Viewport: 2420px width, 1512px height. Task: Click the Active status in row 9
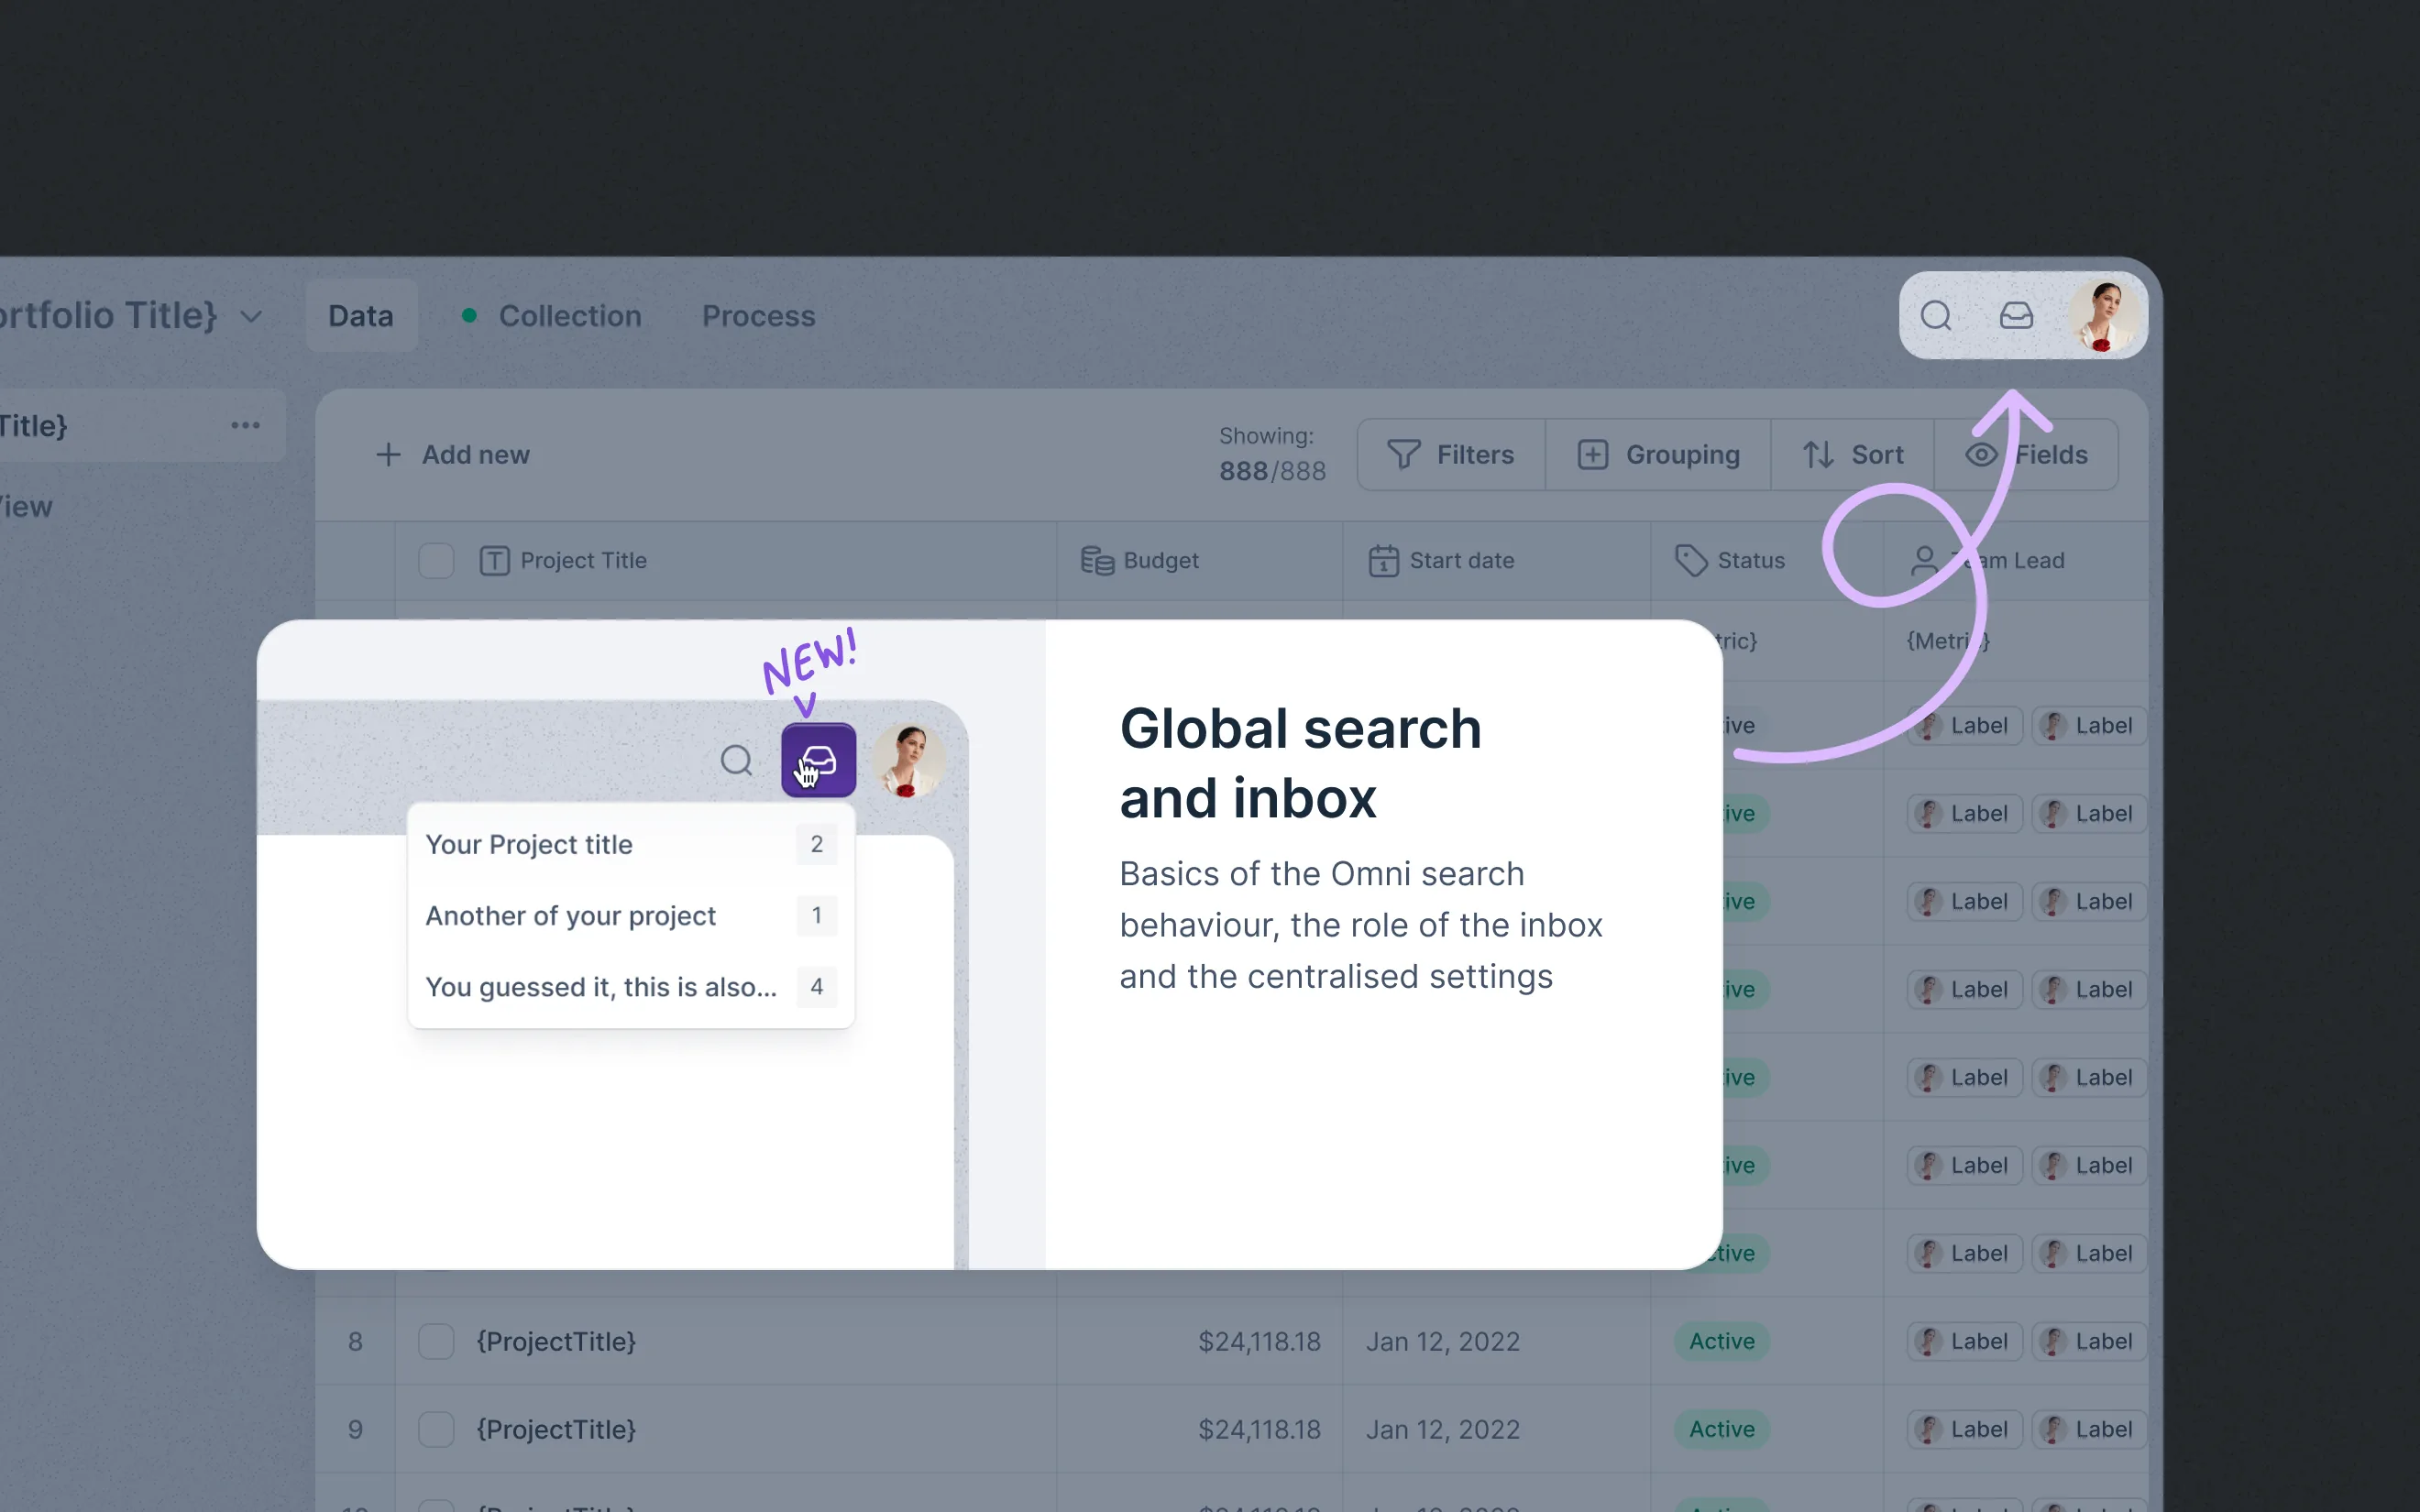pyautogui.click(x=1722, y=1430)
